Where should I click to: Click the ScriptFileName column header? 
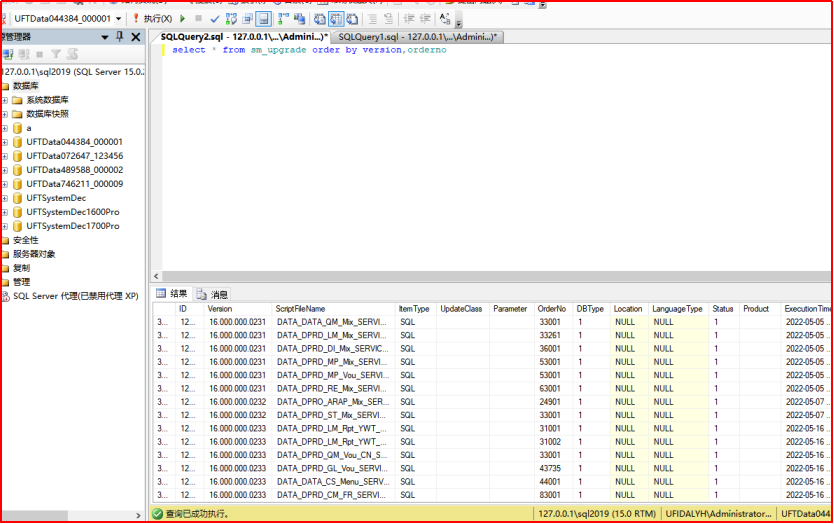point(301,309)
